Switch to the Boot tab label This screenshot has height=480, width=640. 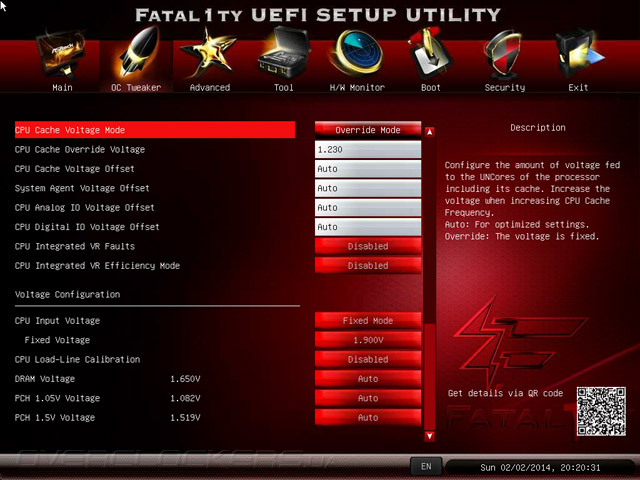coord(431,88)
